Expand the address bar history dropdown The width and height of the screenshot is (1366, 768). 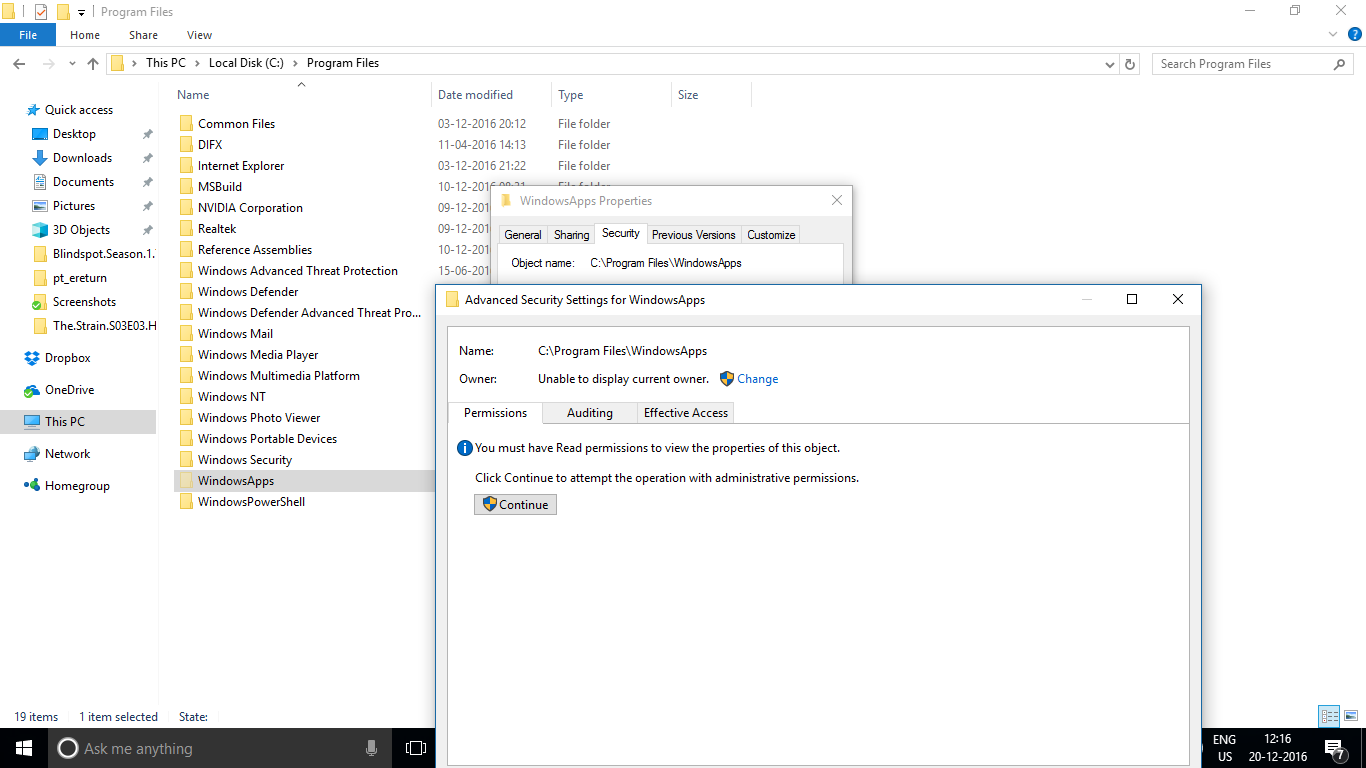(x=1110, y=64)
